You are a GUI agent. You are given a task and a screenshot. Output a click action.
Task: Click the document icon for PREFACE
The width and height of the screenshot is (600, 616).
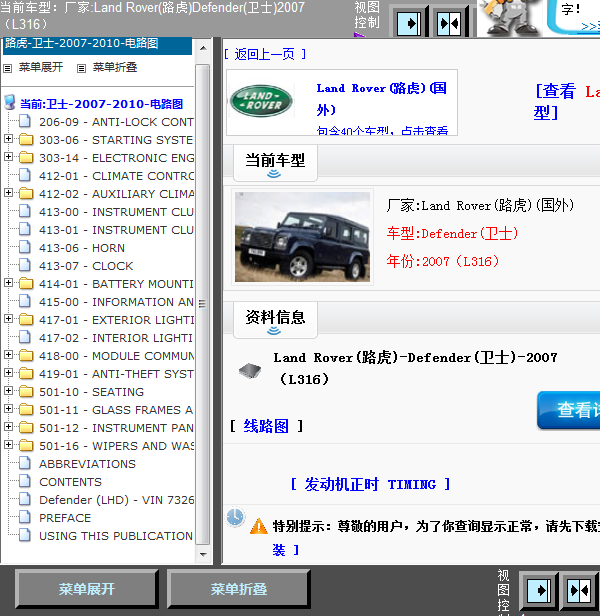click(x=25, y=517)
